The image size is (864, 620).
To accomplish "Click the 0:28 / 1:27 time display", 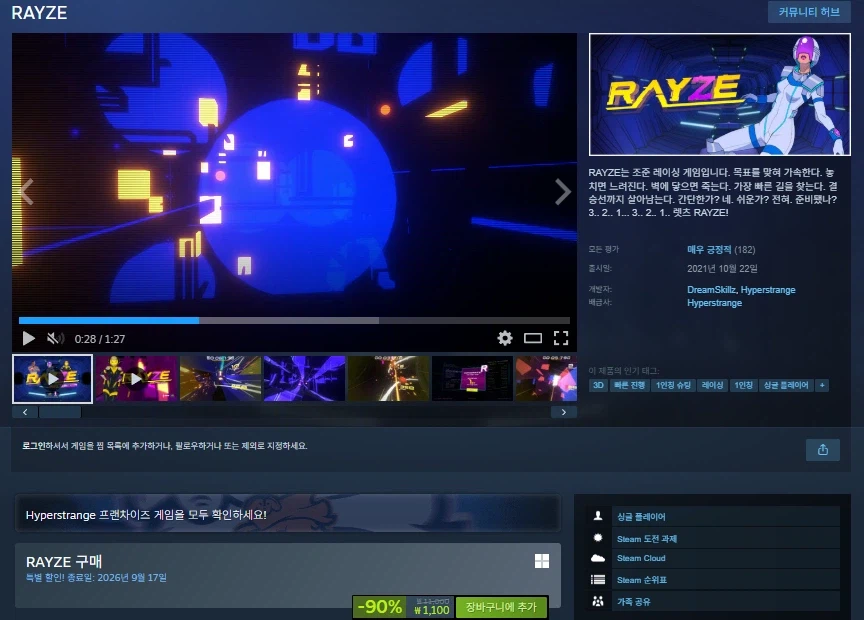I will coord(100,339).
